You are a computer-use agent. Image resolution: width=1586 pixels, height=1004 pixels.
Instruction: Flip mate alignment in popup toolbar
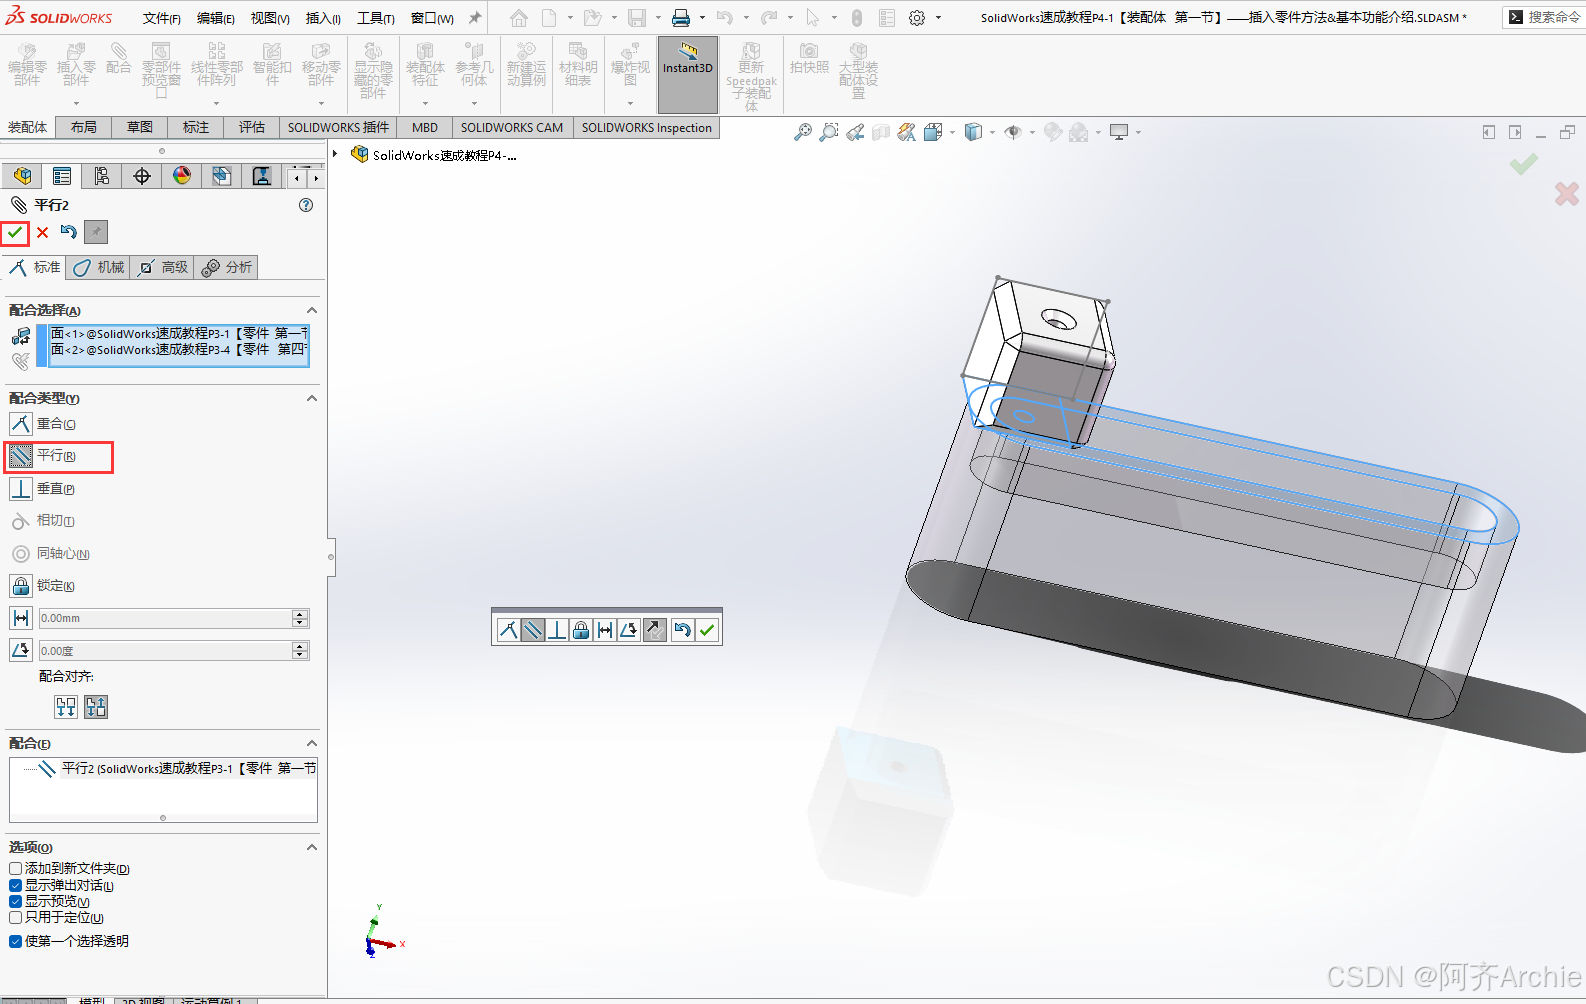pyautogui.click(x=654, y=630)
